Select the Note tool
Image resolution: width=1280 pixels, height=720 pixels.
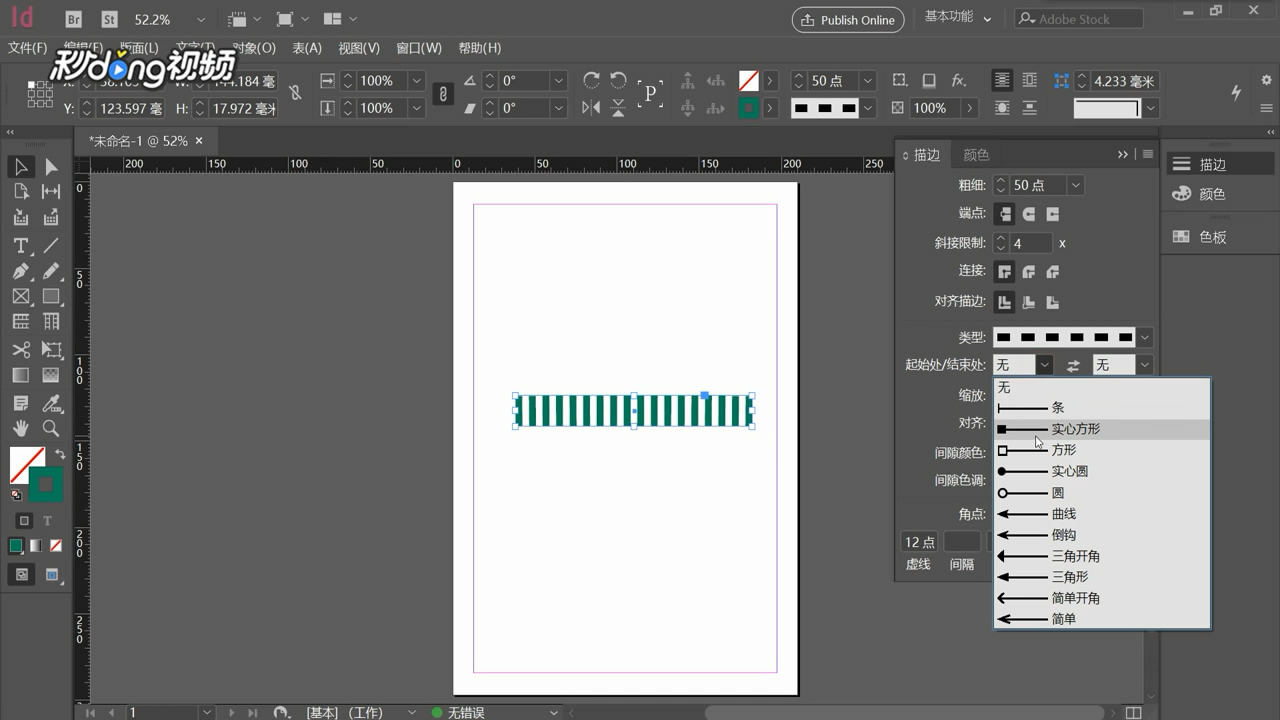click(21, 403)
